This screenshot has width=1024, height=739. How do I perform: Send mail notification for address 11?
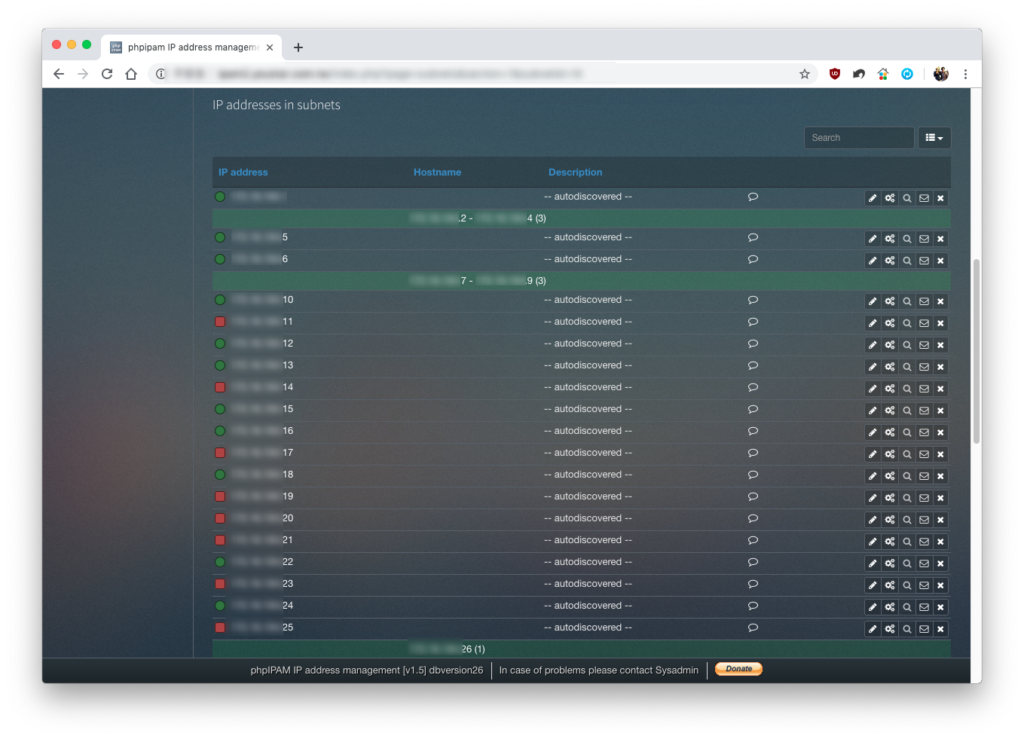tap(924, 323)
